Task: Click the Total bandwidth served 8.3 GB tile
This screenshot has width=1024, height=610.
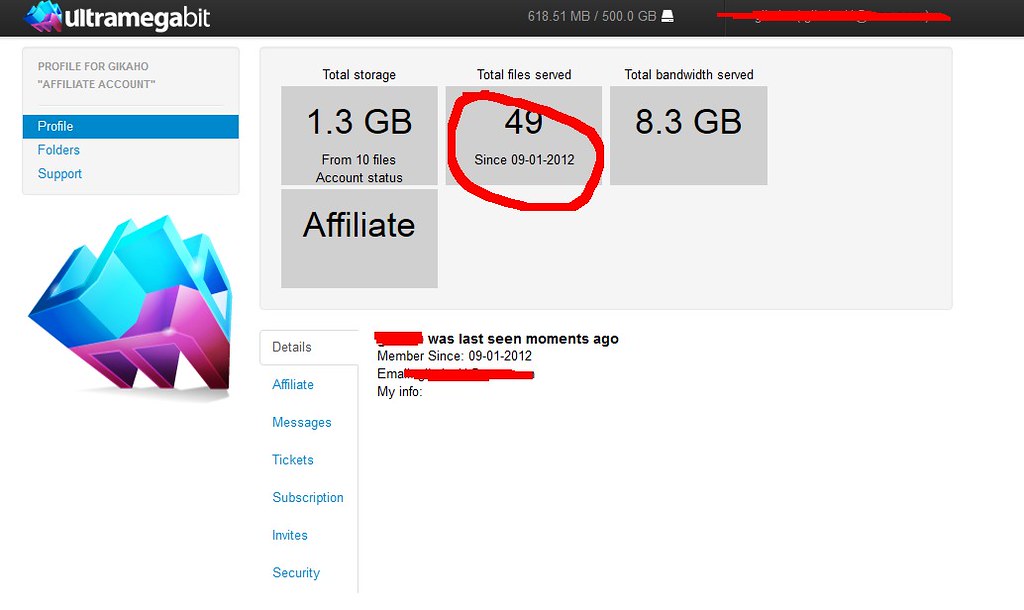Action: click(x=688, y=135)
